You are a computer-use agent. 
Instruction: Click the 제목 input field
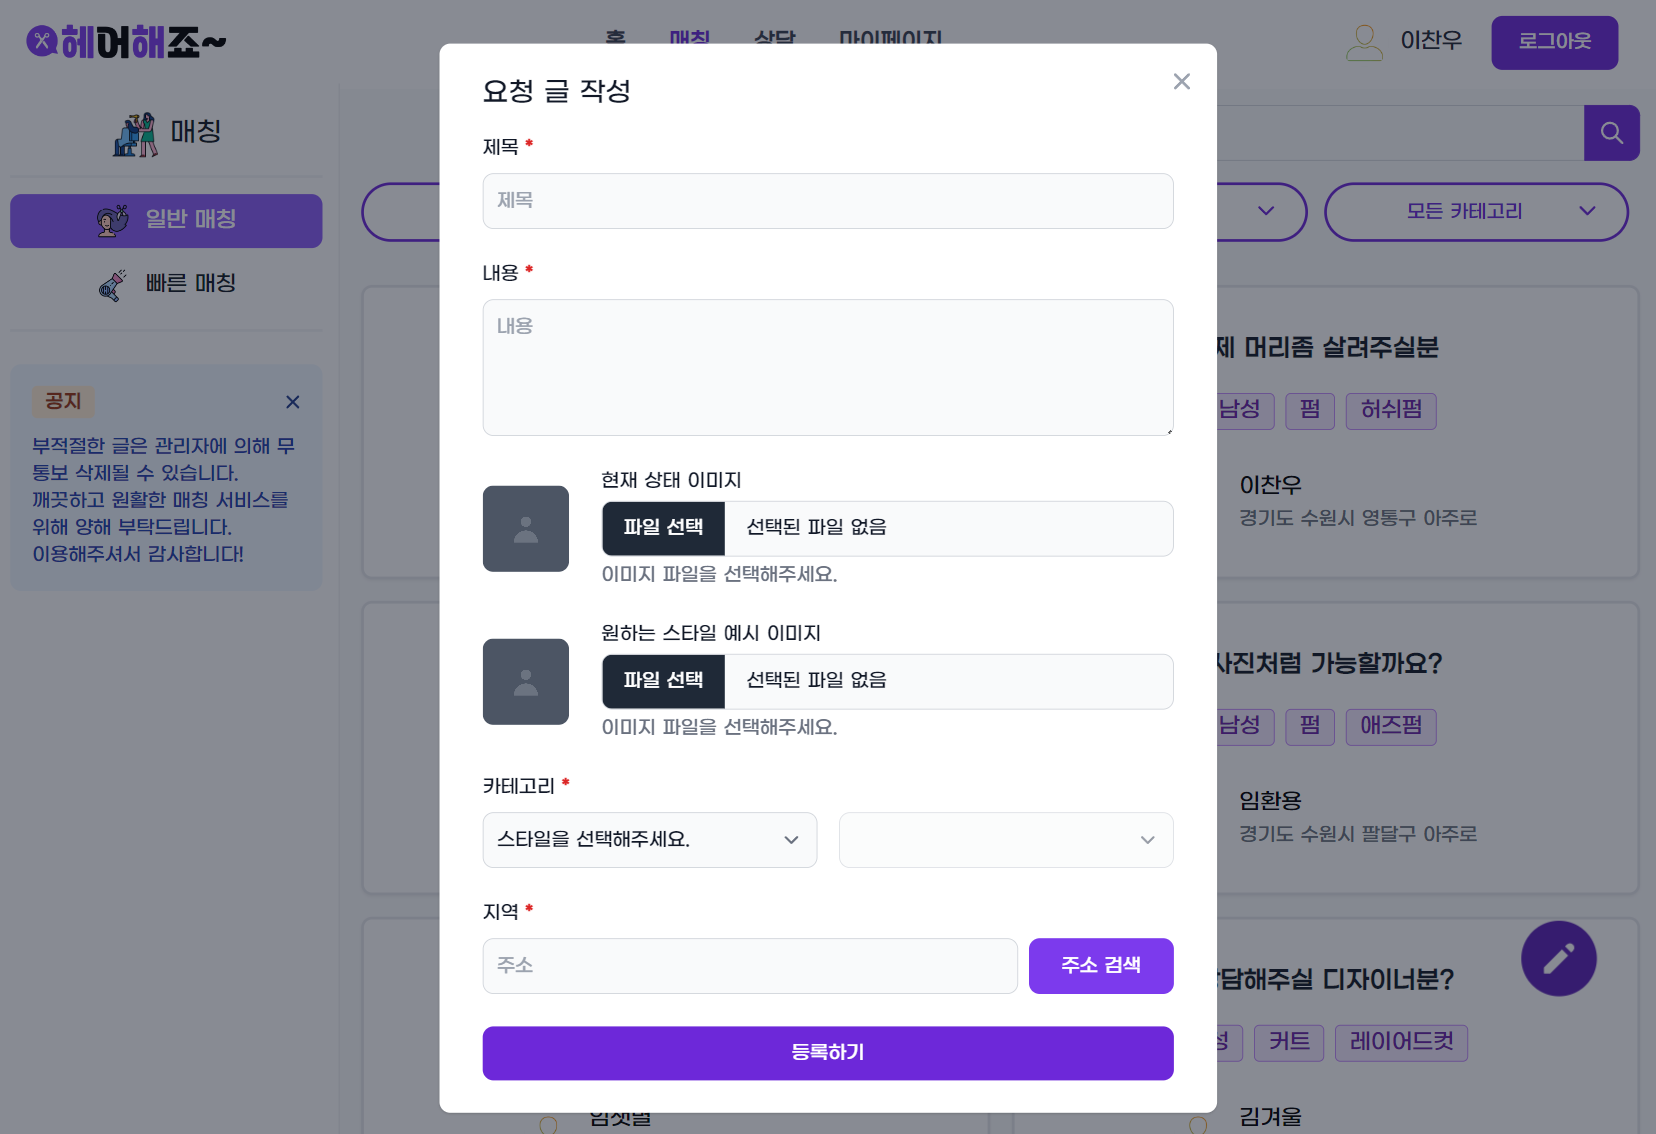[827, 201]
